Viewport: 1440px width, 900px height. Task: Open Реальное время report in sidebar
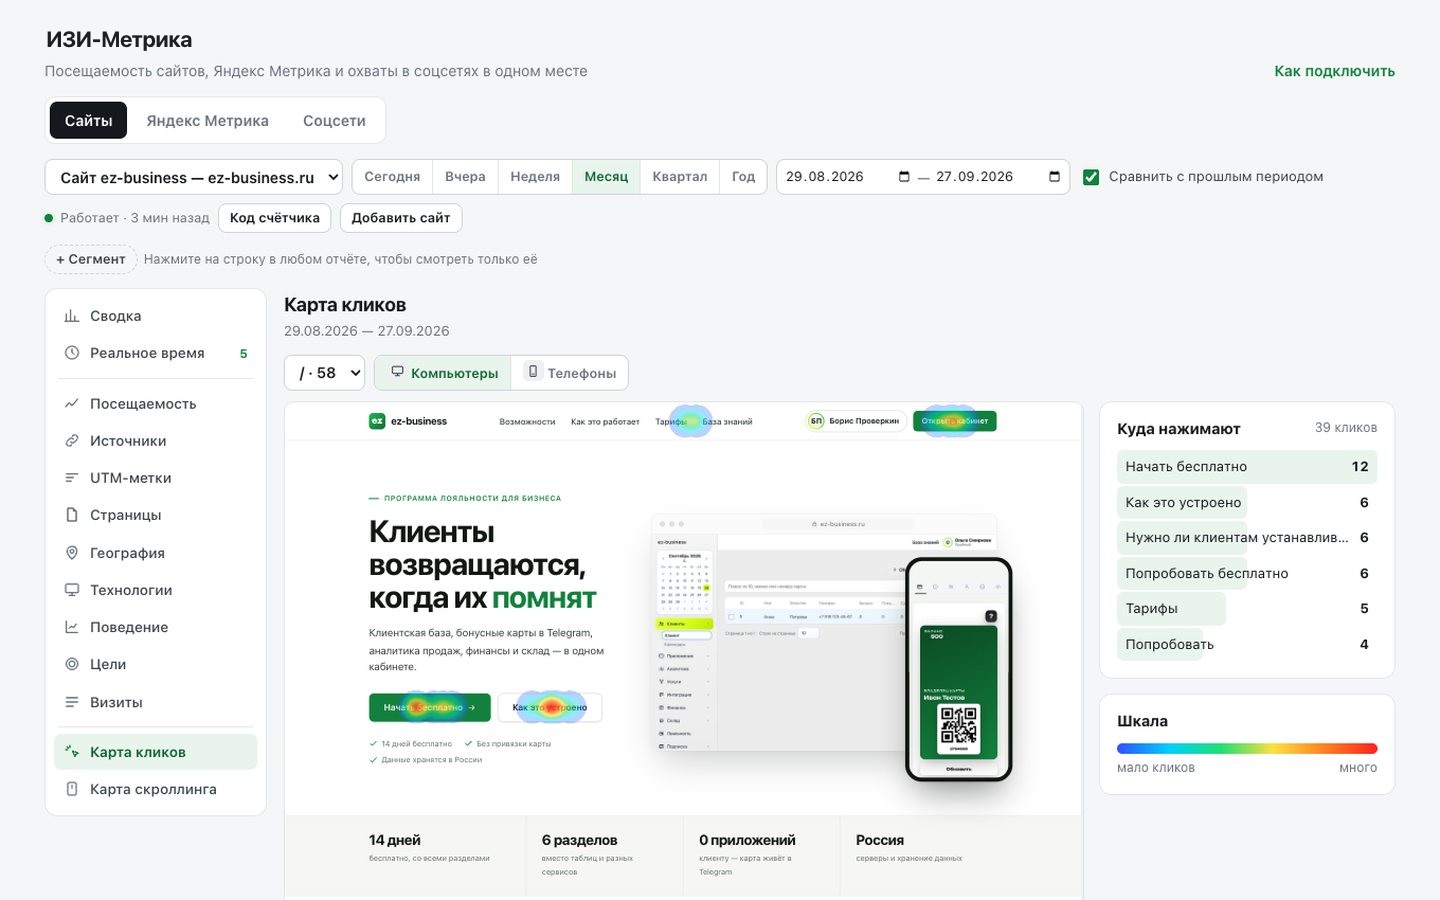coord(155,353)
